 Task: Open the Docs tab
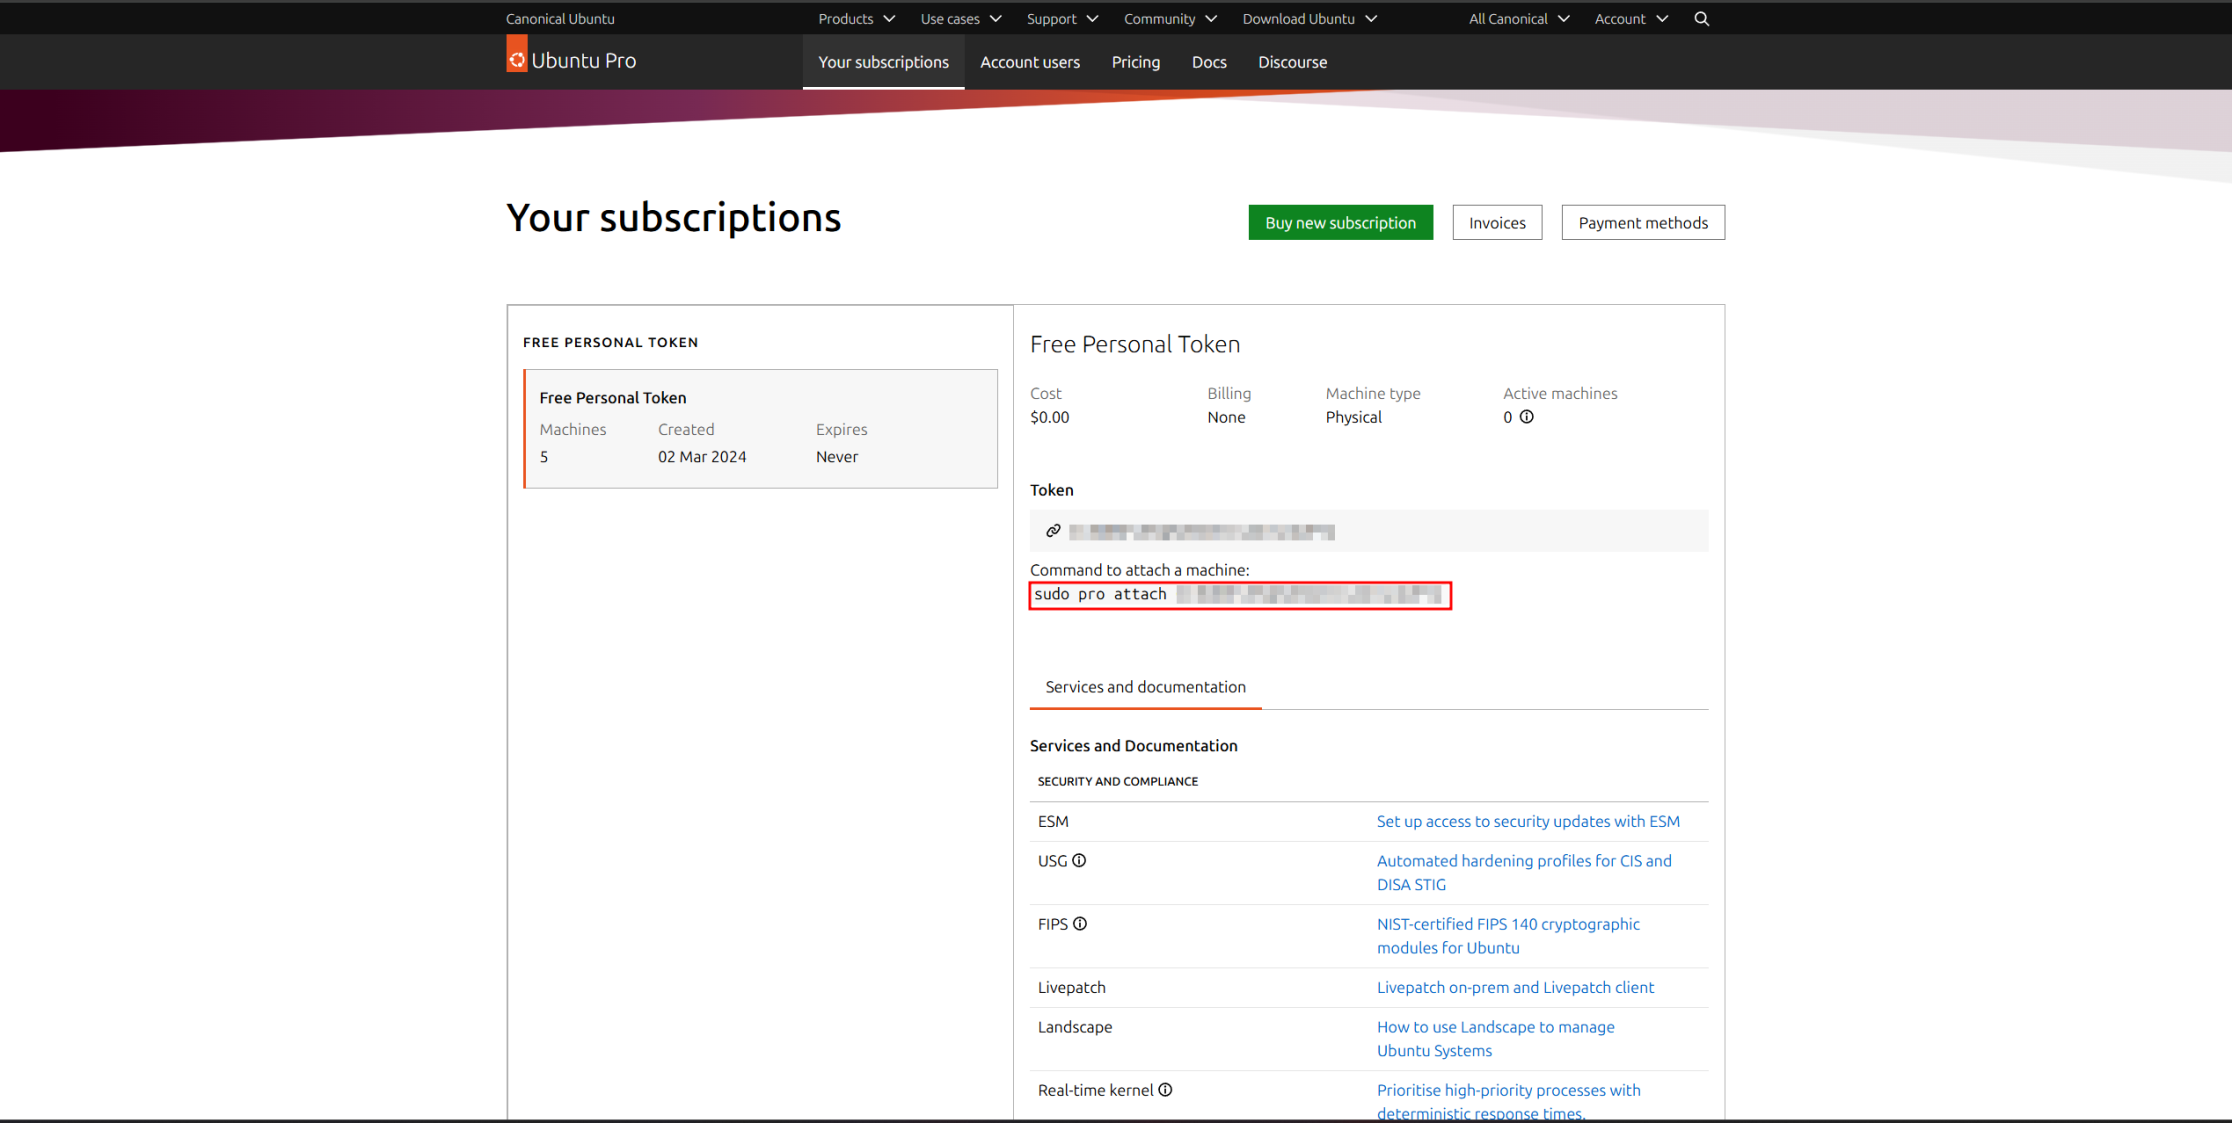pos(1209,62)
